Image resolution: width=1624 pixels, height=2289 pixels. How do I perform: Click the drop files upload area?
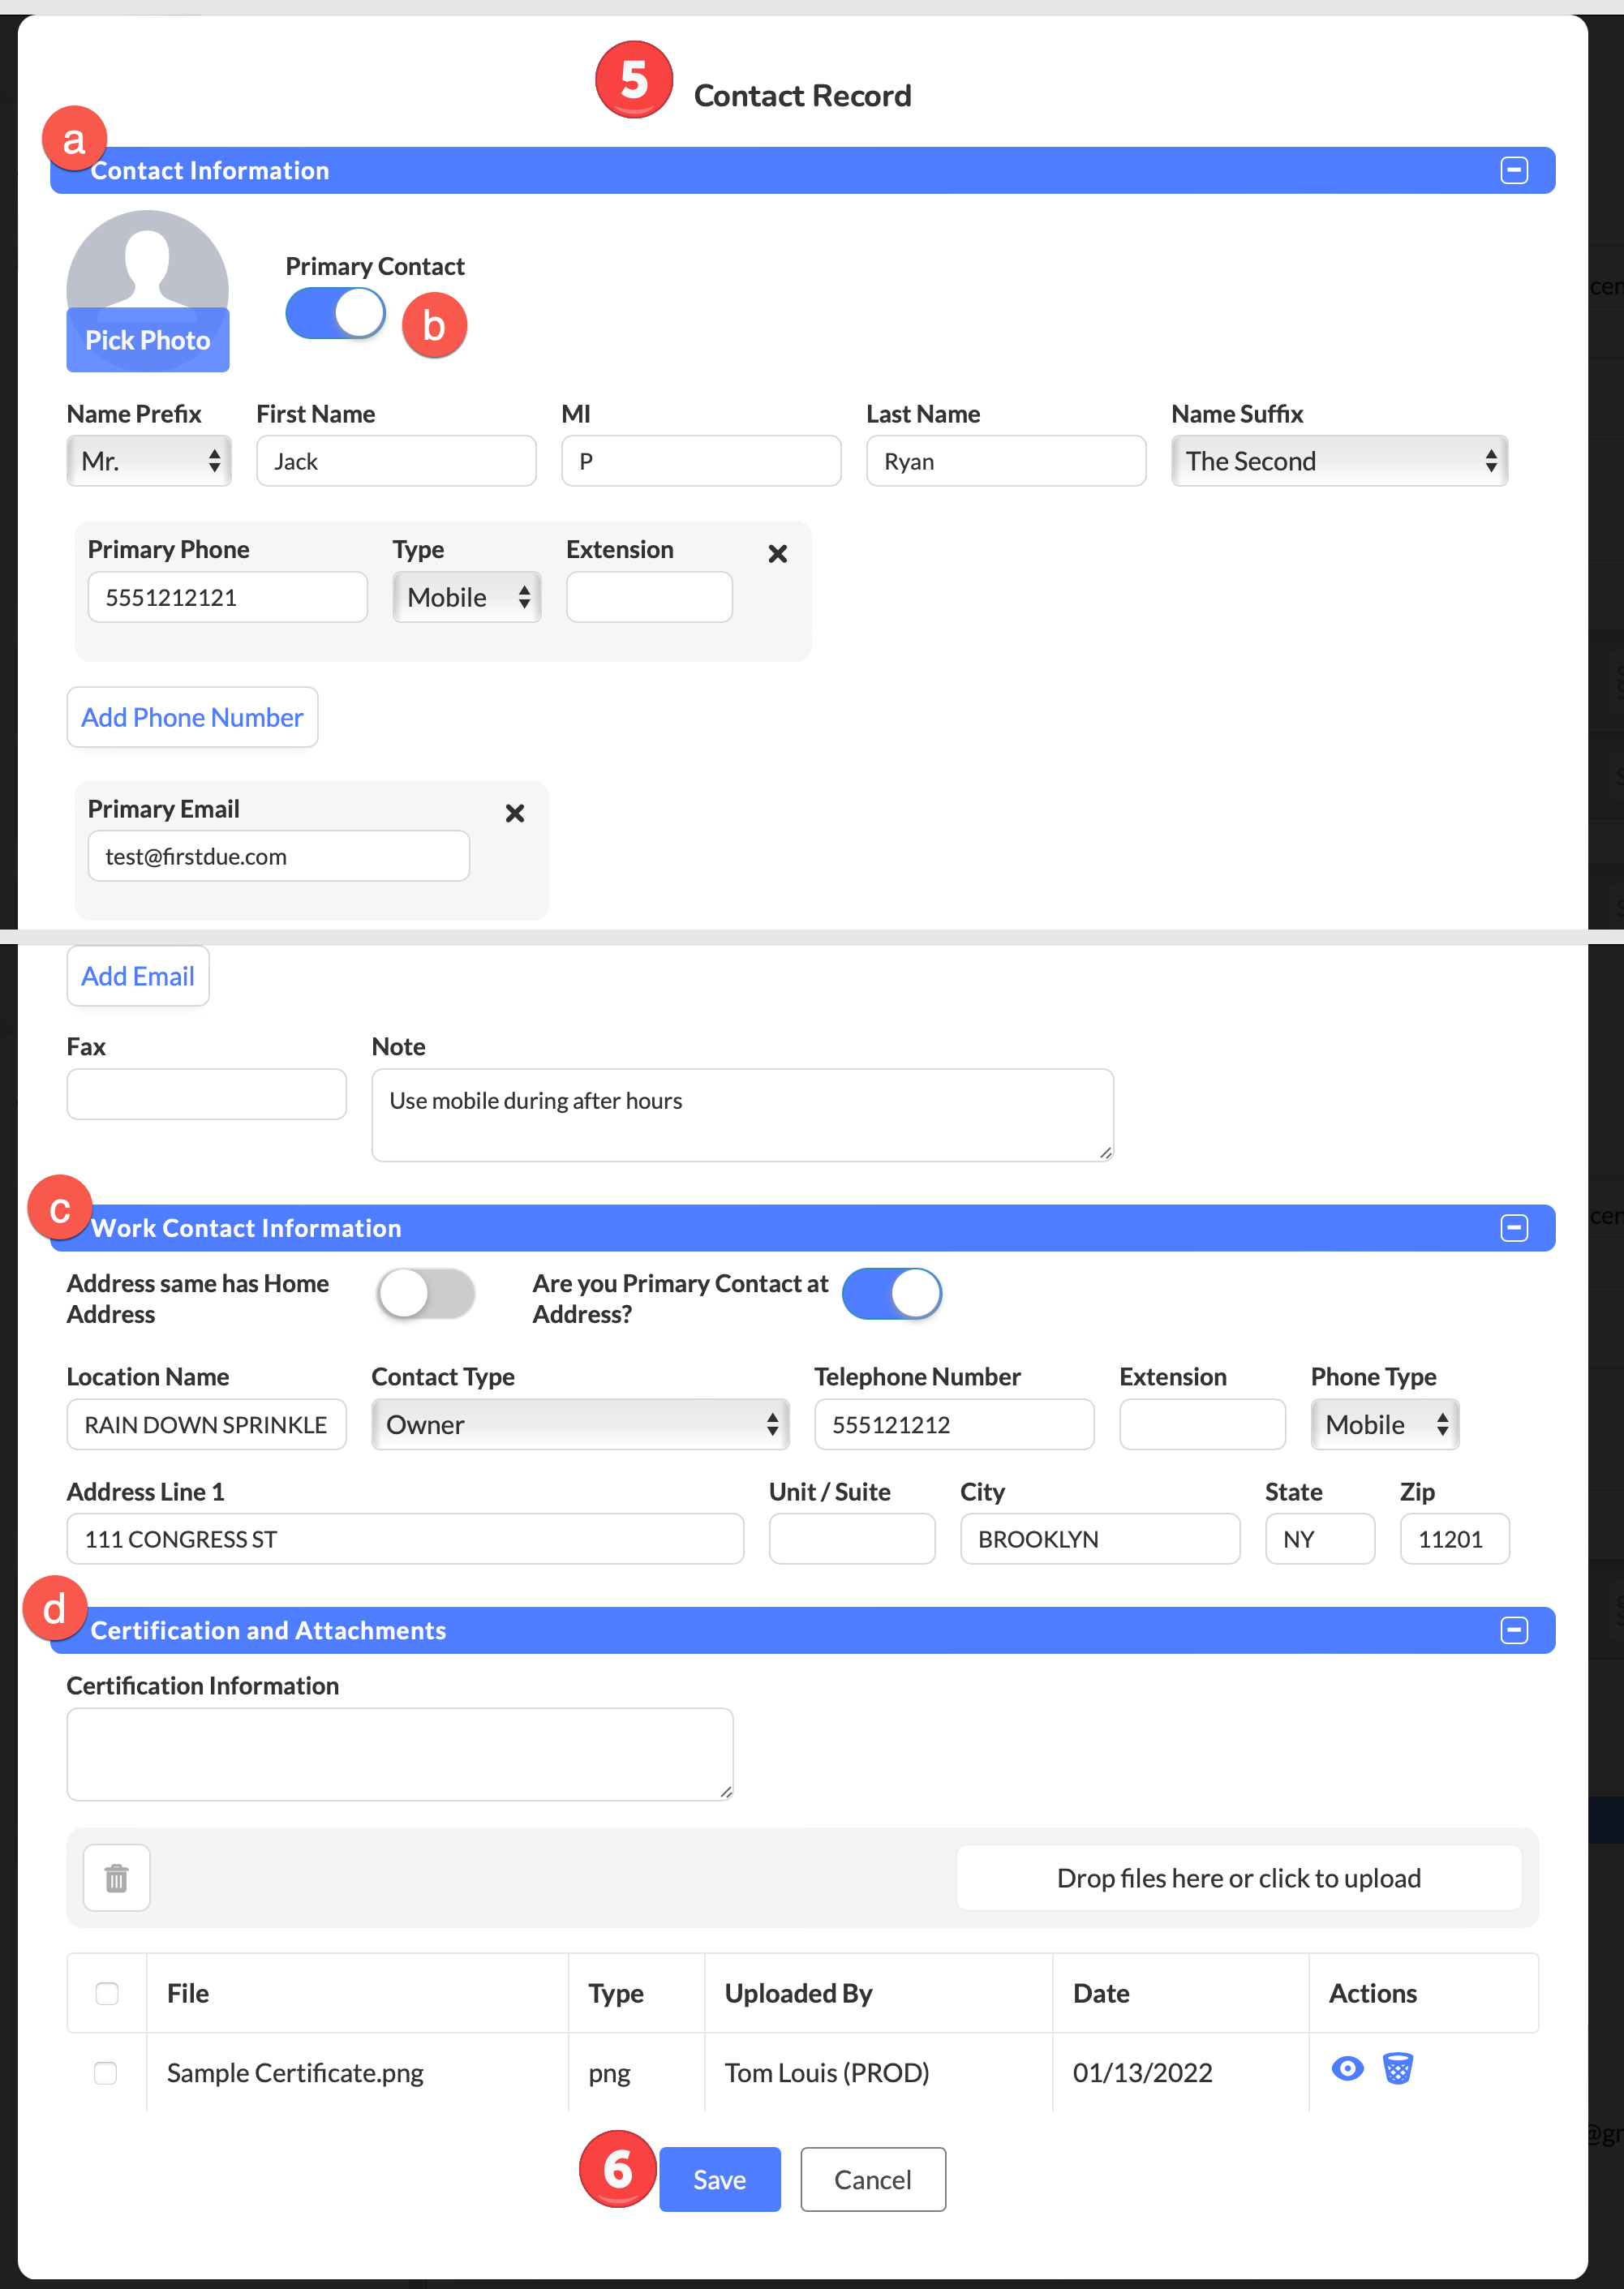(1238, 1877)
